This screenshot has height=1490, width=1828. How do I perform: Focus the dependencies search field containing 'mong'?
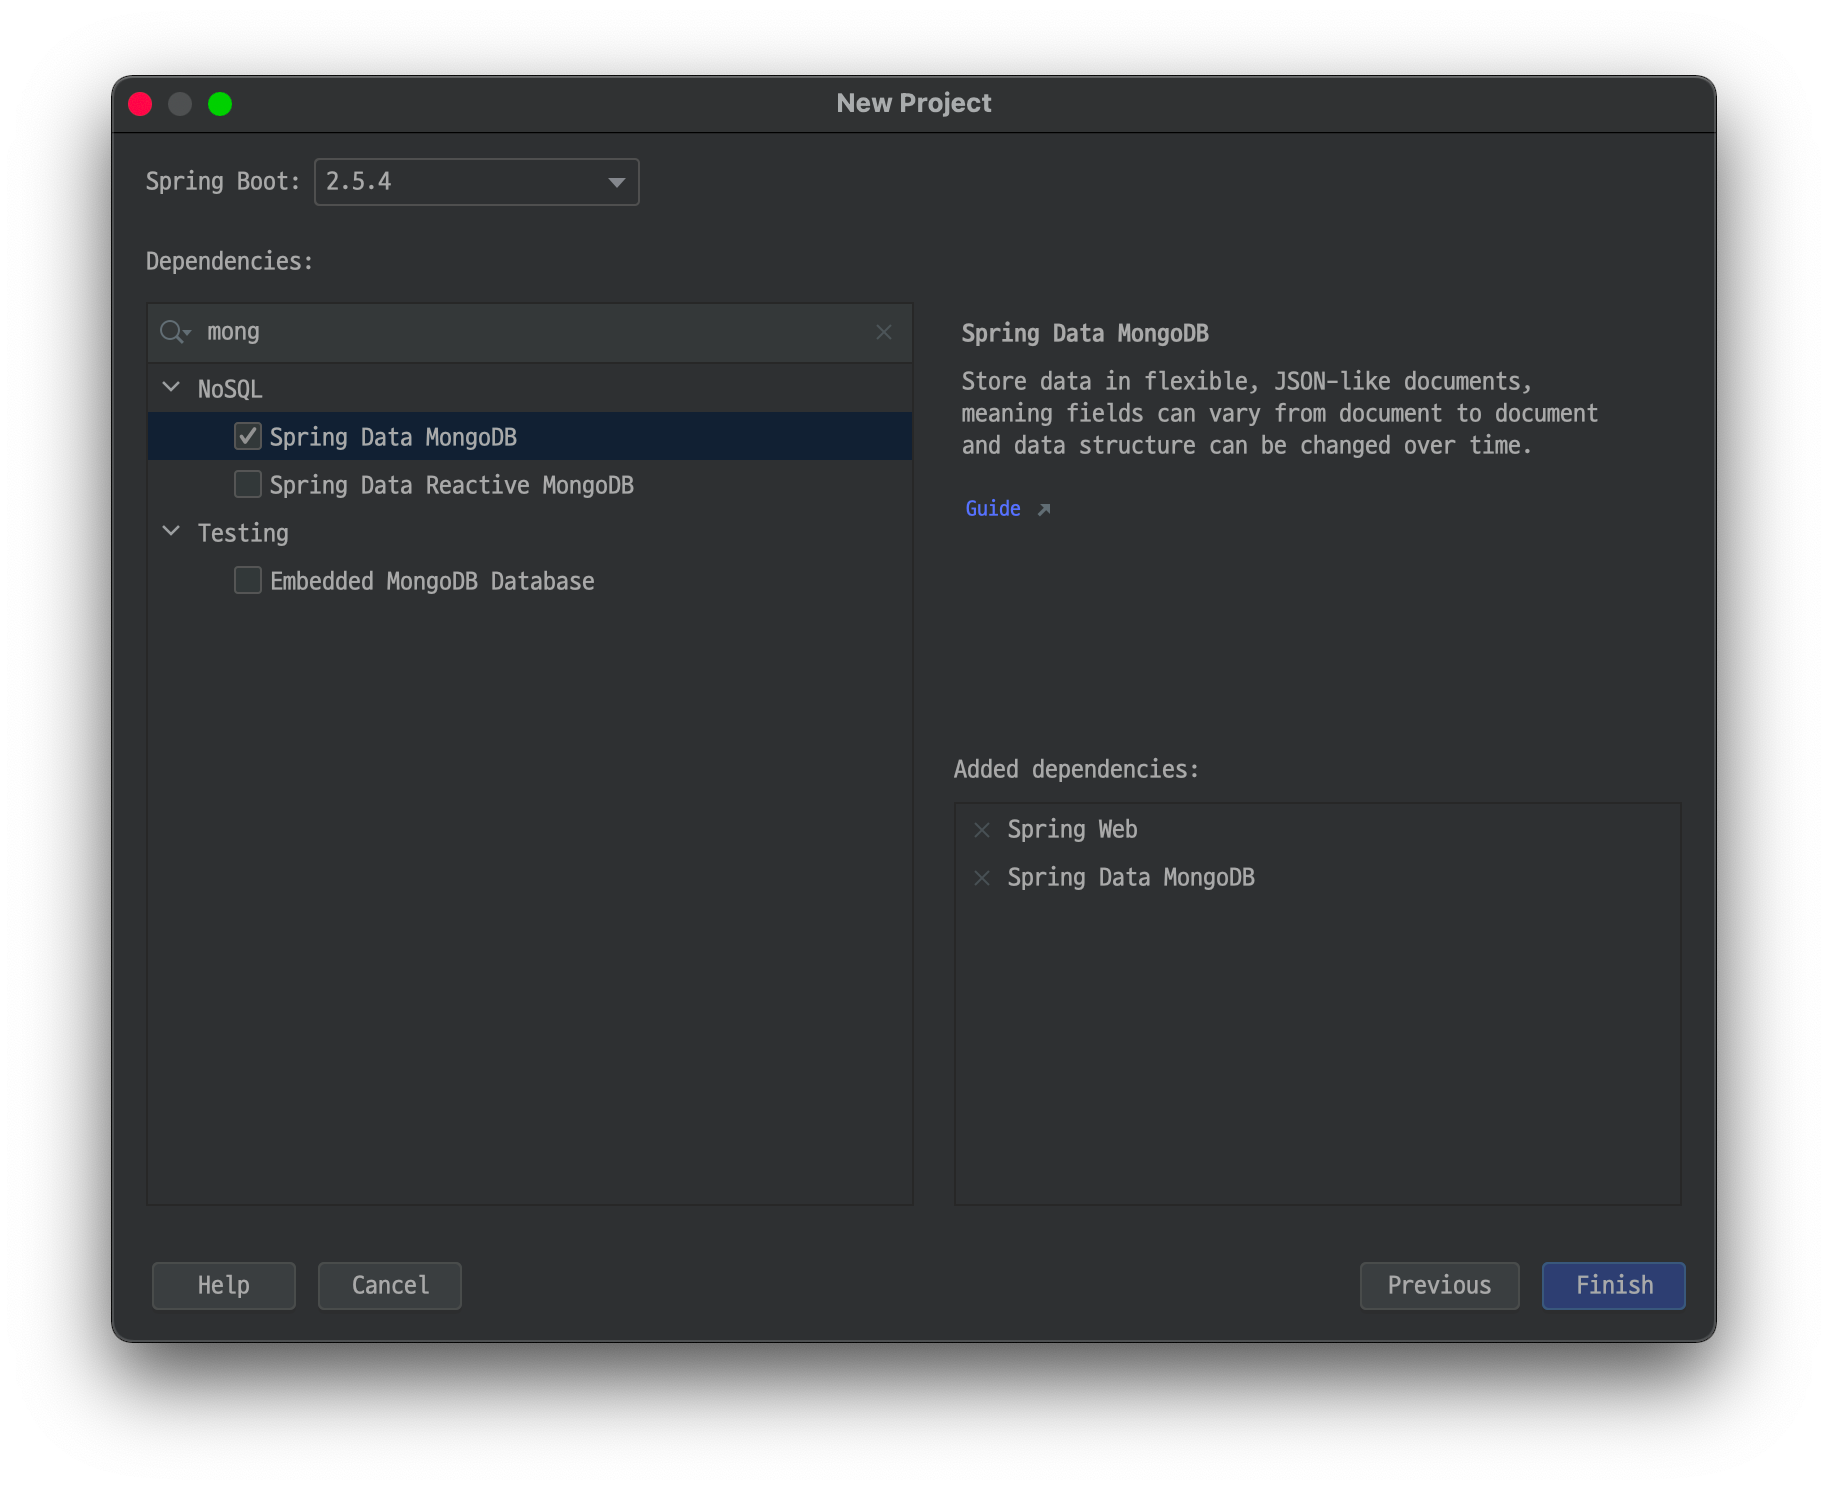530,332
